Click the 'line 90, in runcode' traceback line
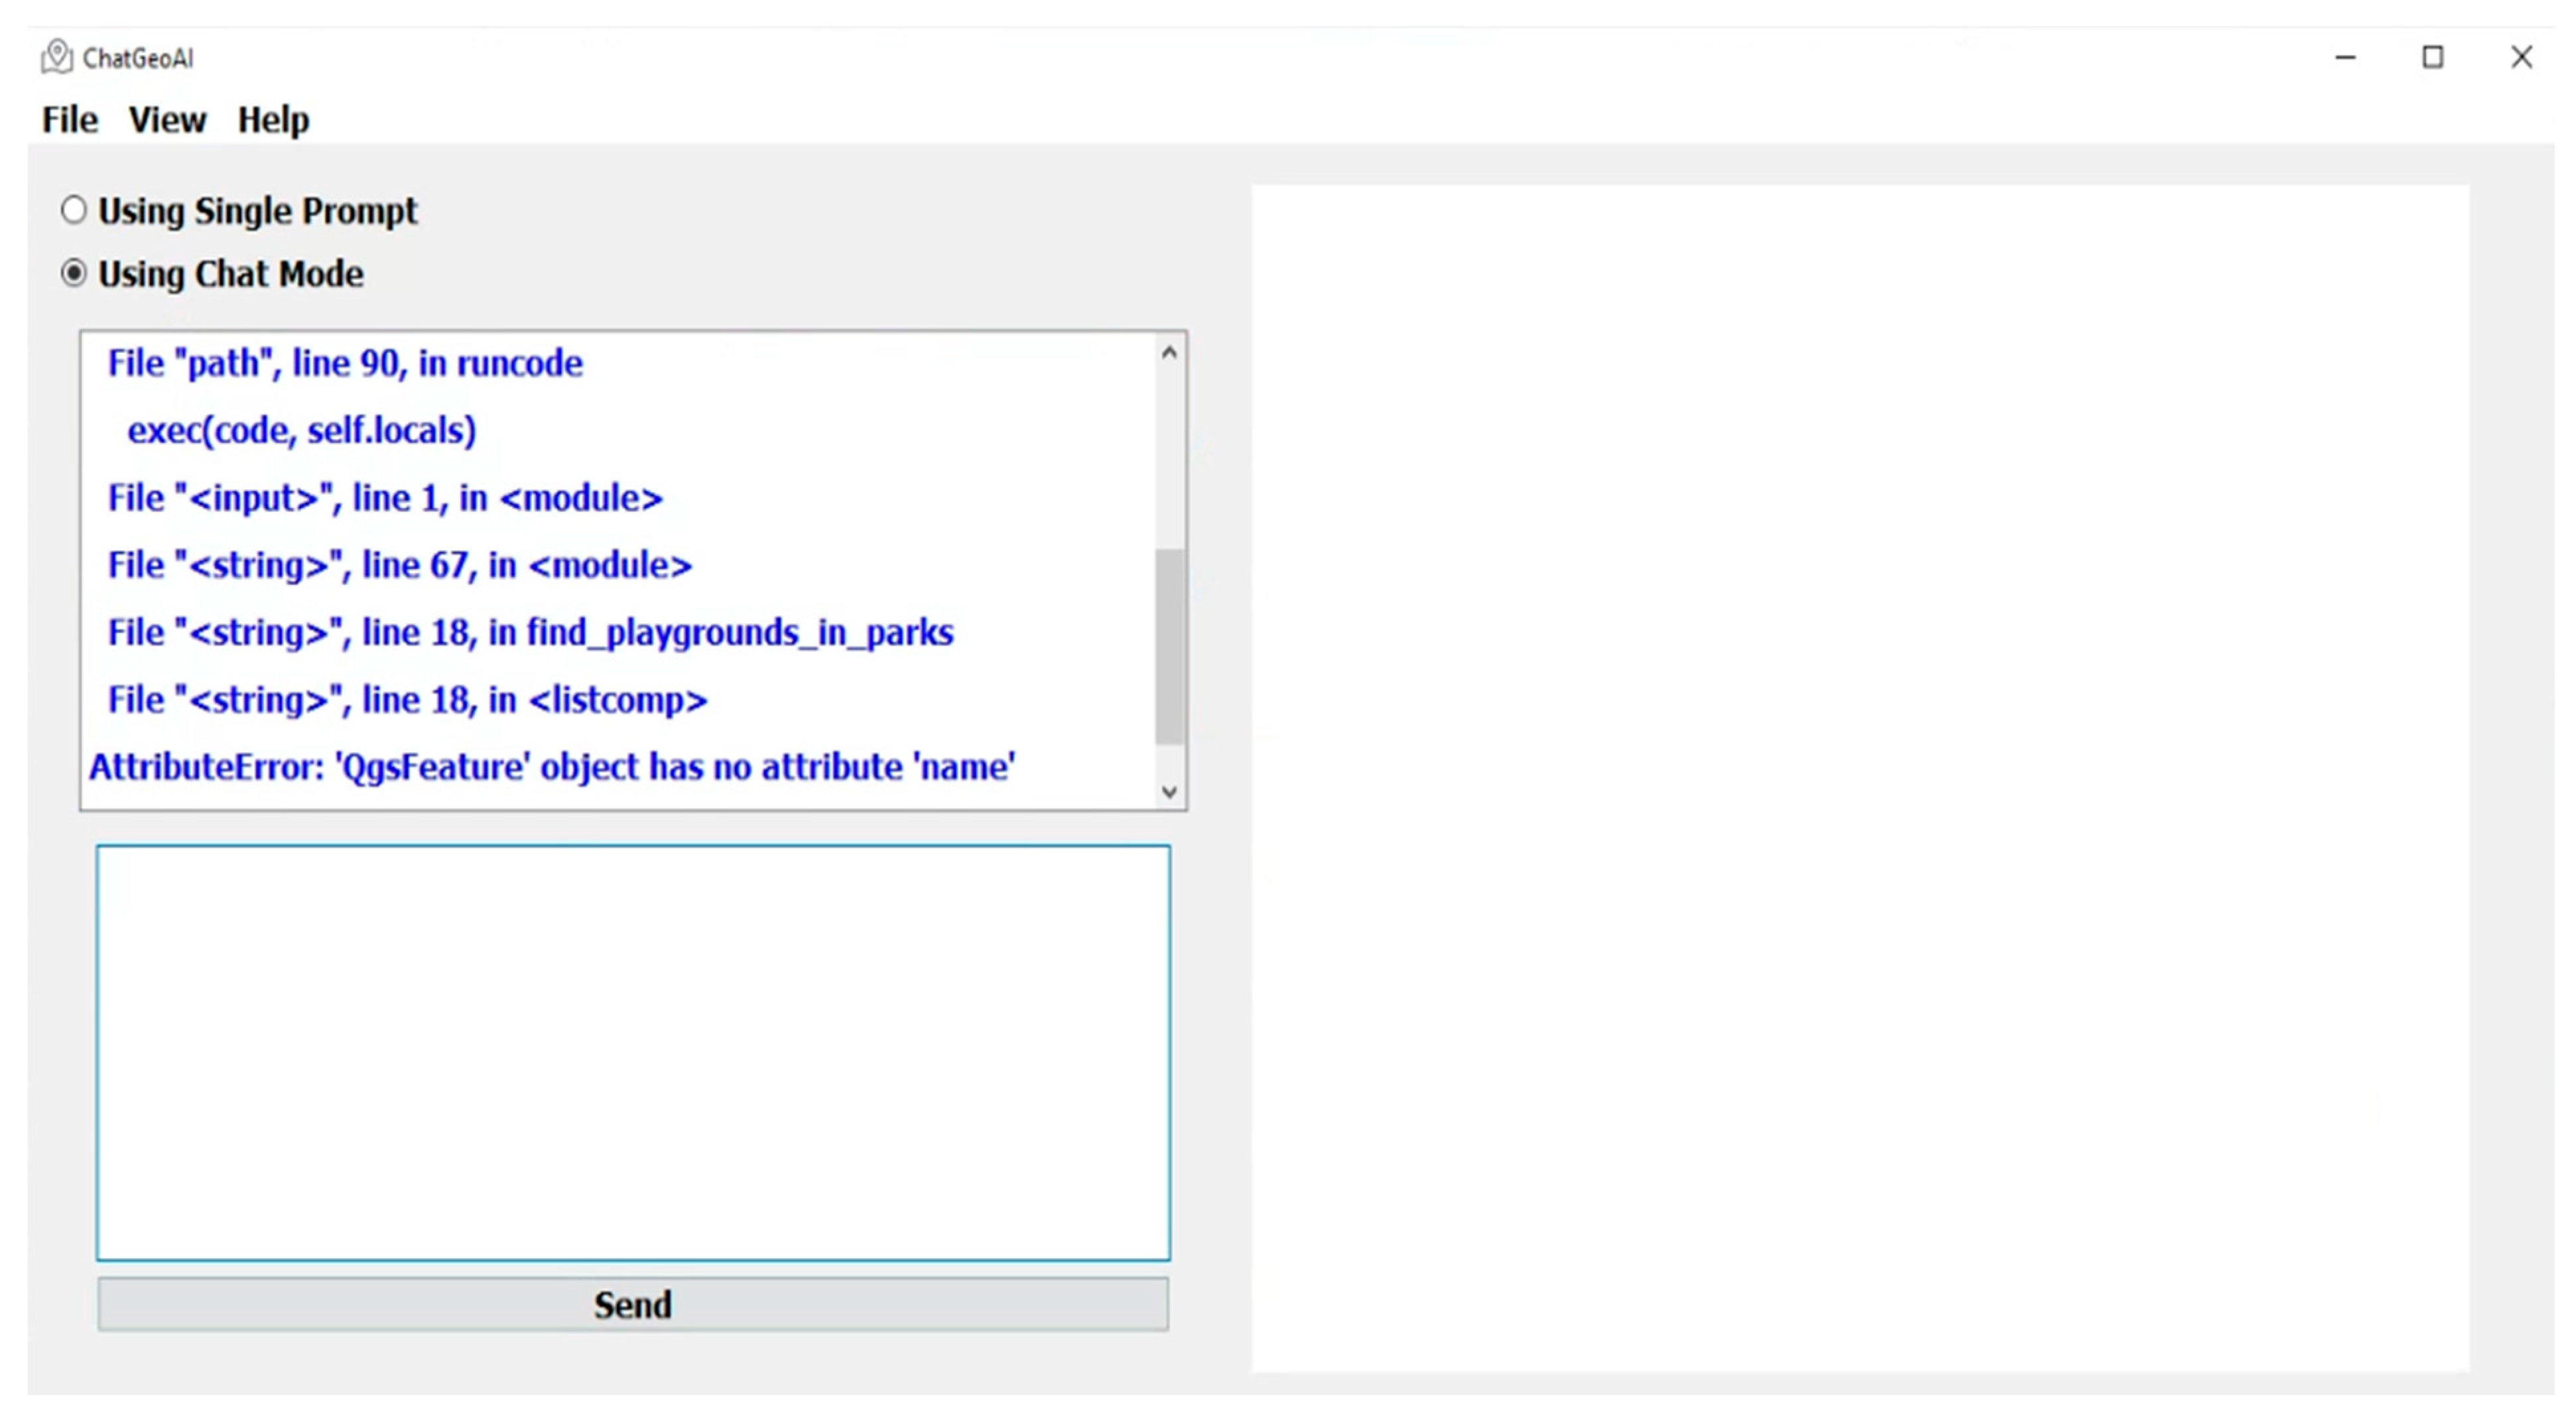Screen dimensions: 2576x1424 click(345, 363)
